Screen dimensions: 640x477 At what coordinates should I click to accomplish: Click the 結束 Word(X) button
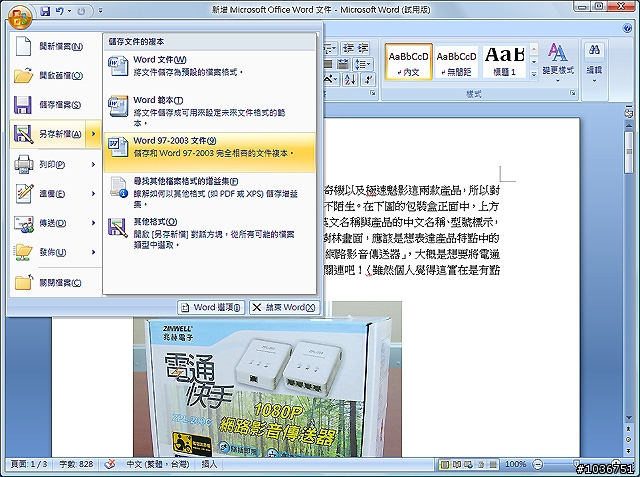tap(284, 307)
